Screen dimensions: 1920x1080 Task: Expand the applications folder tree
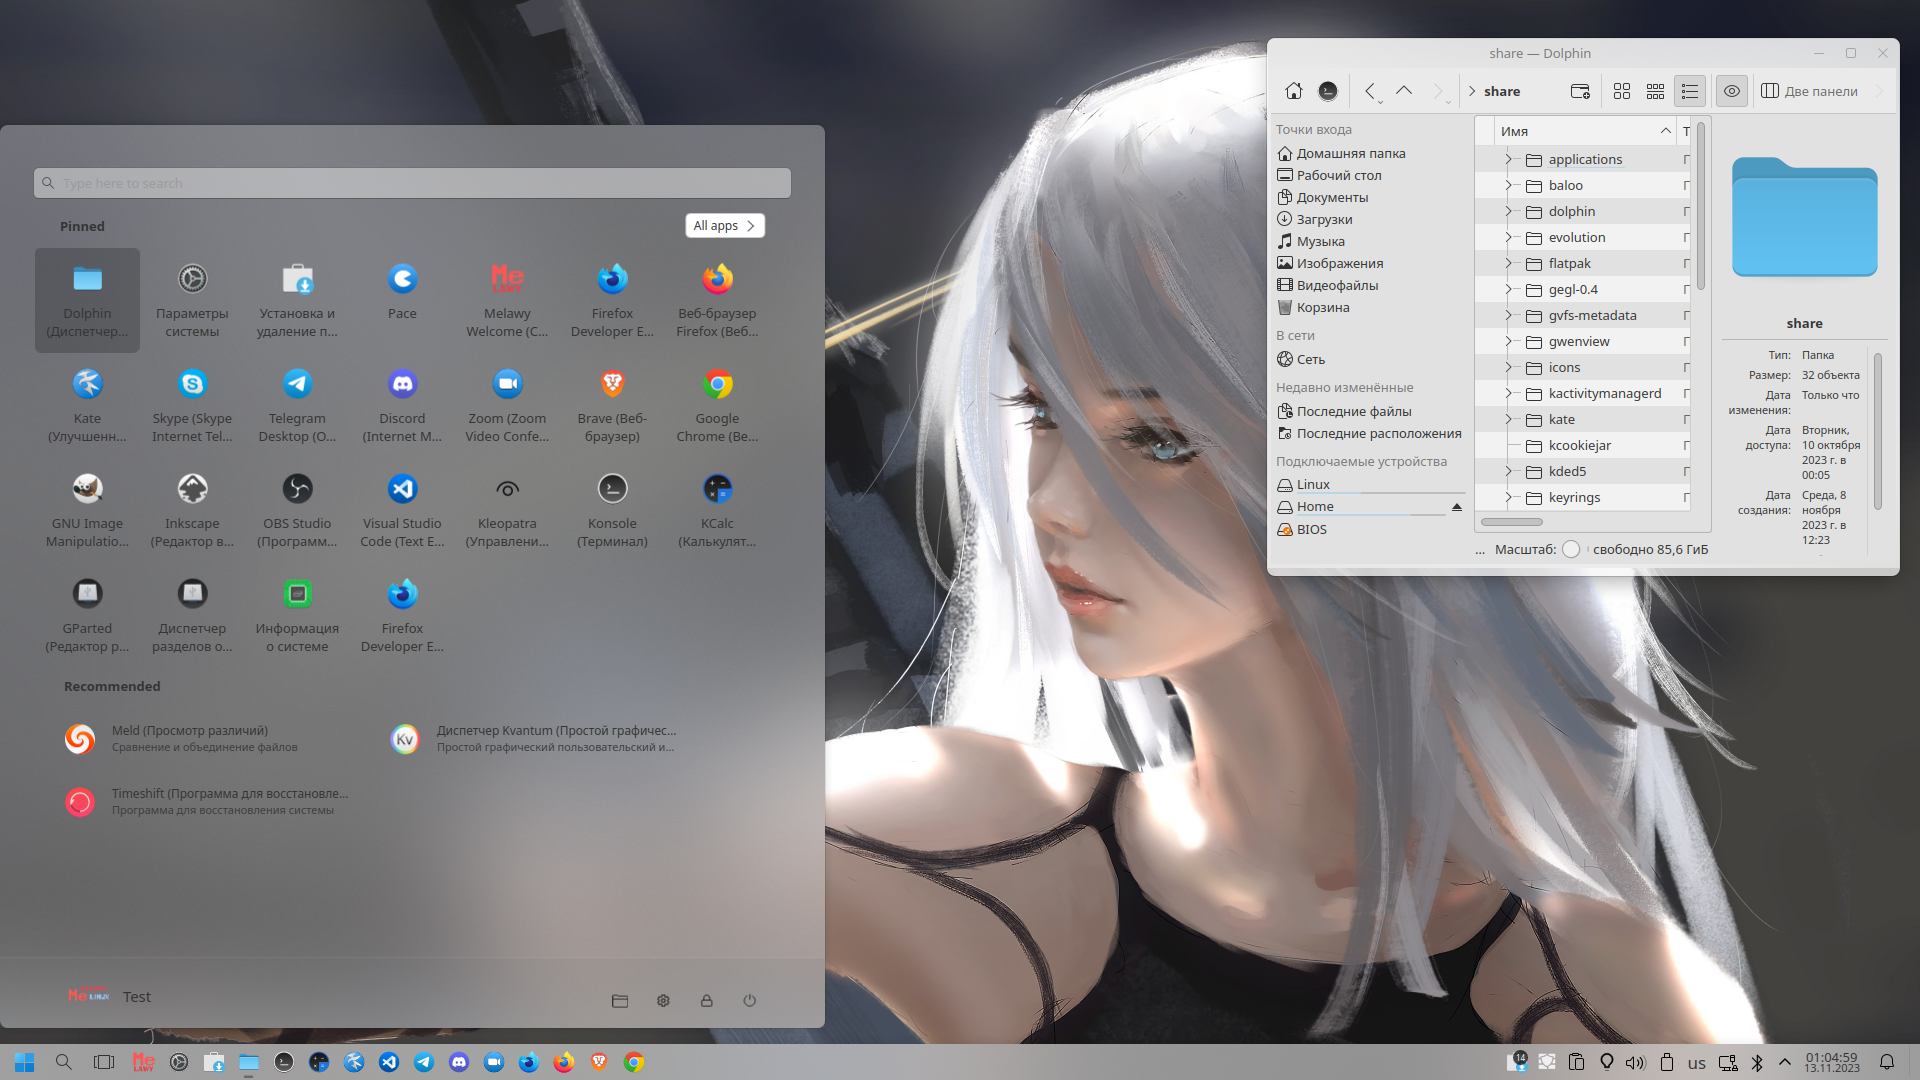point(1508,159)
